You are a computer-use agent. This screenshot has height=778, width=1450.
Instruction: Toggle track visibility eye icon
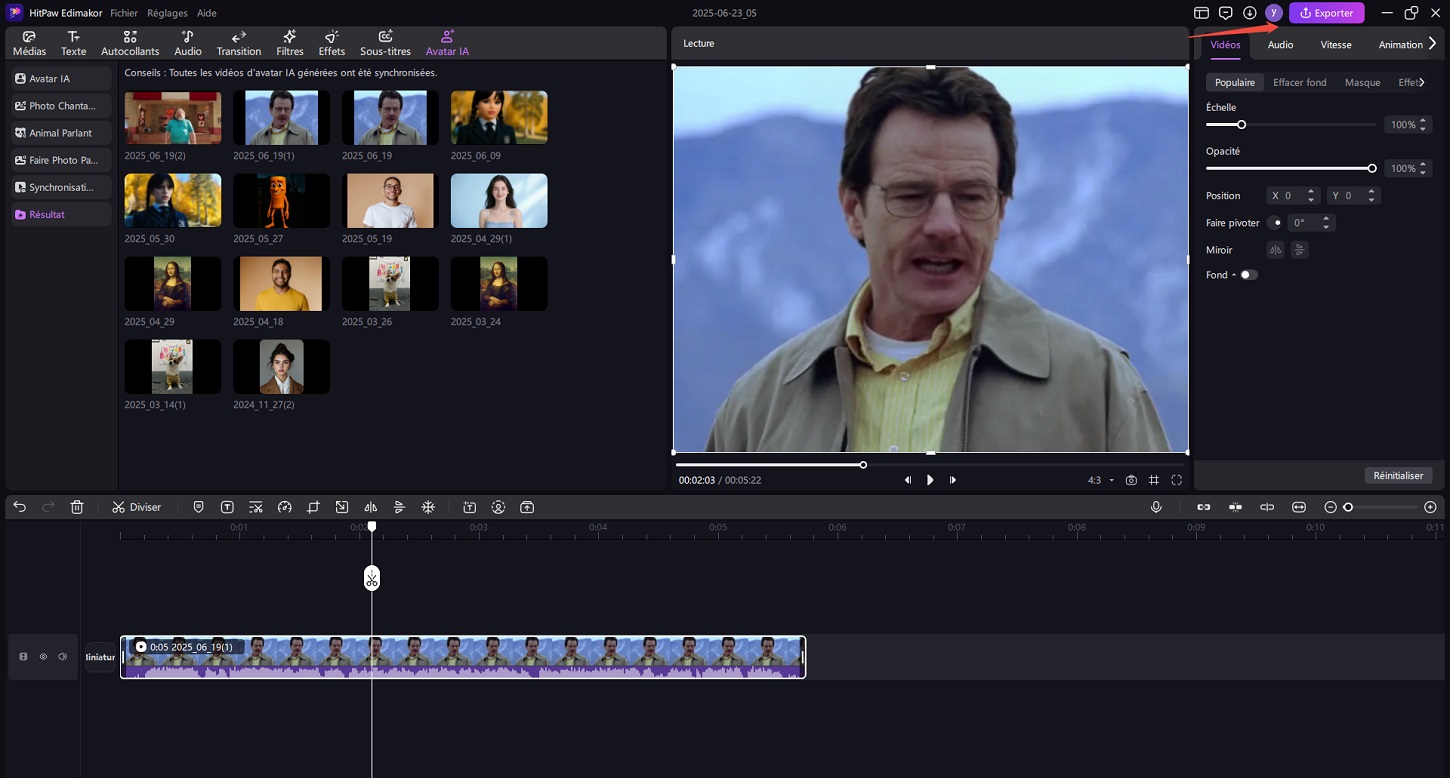43,657
